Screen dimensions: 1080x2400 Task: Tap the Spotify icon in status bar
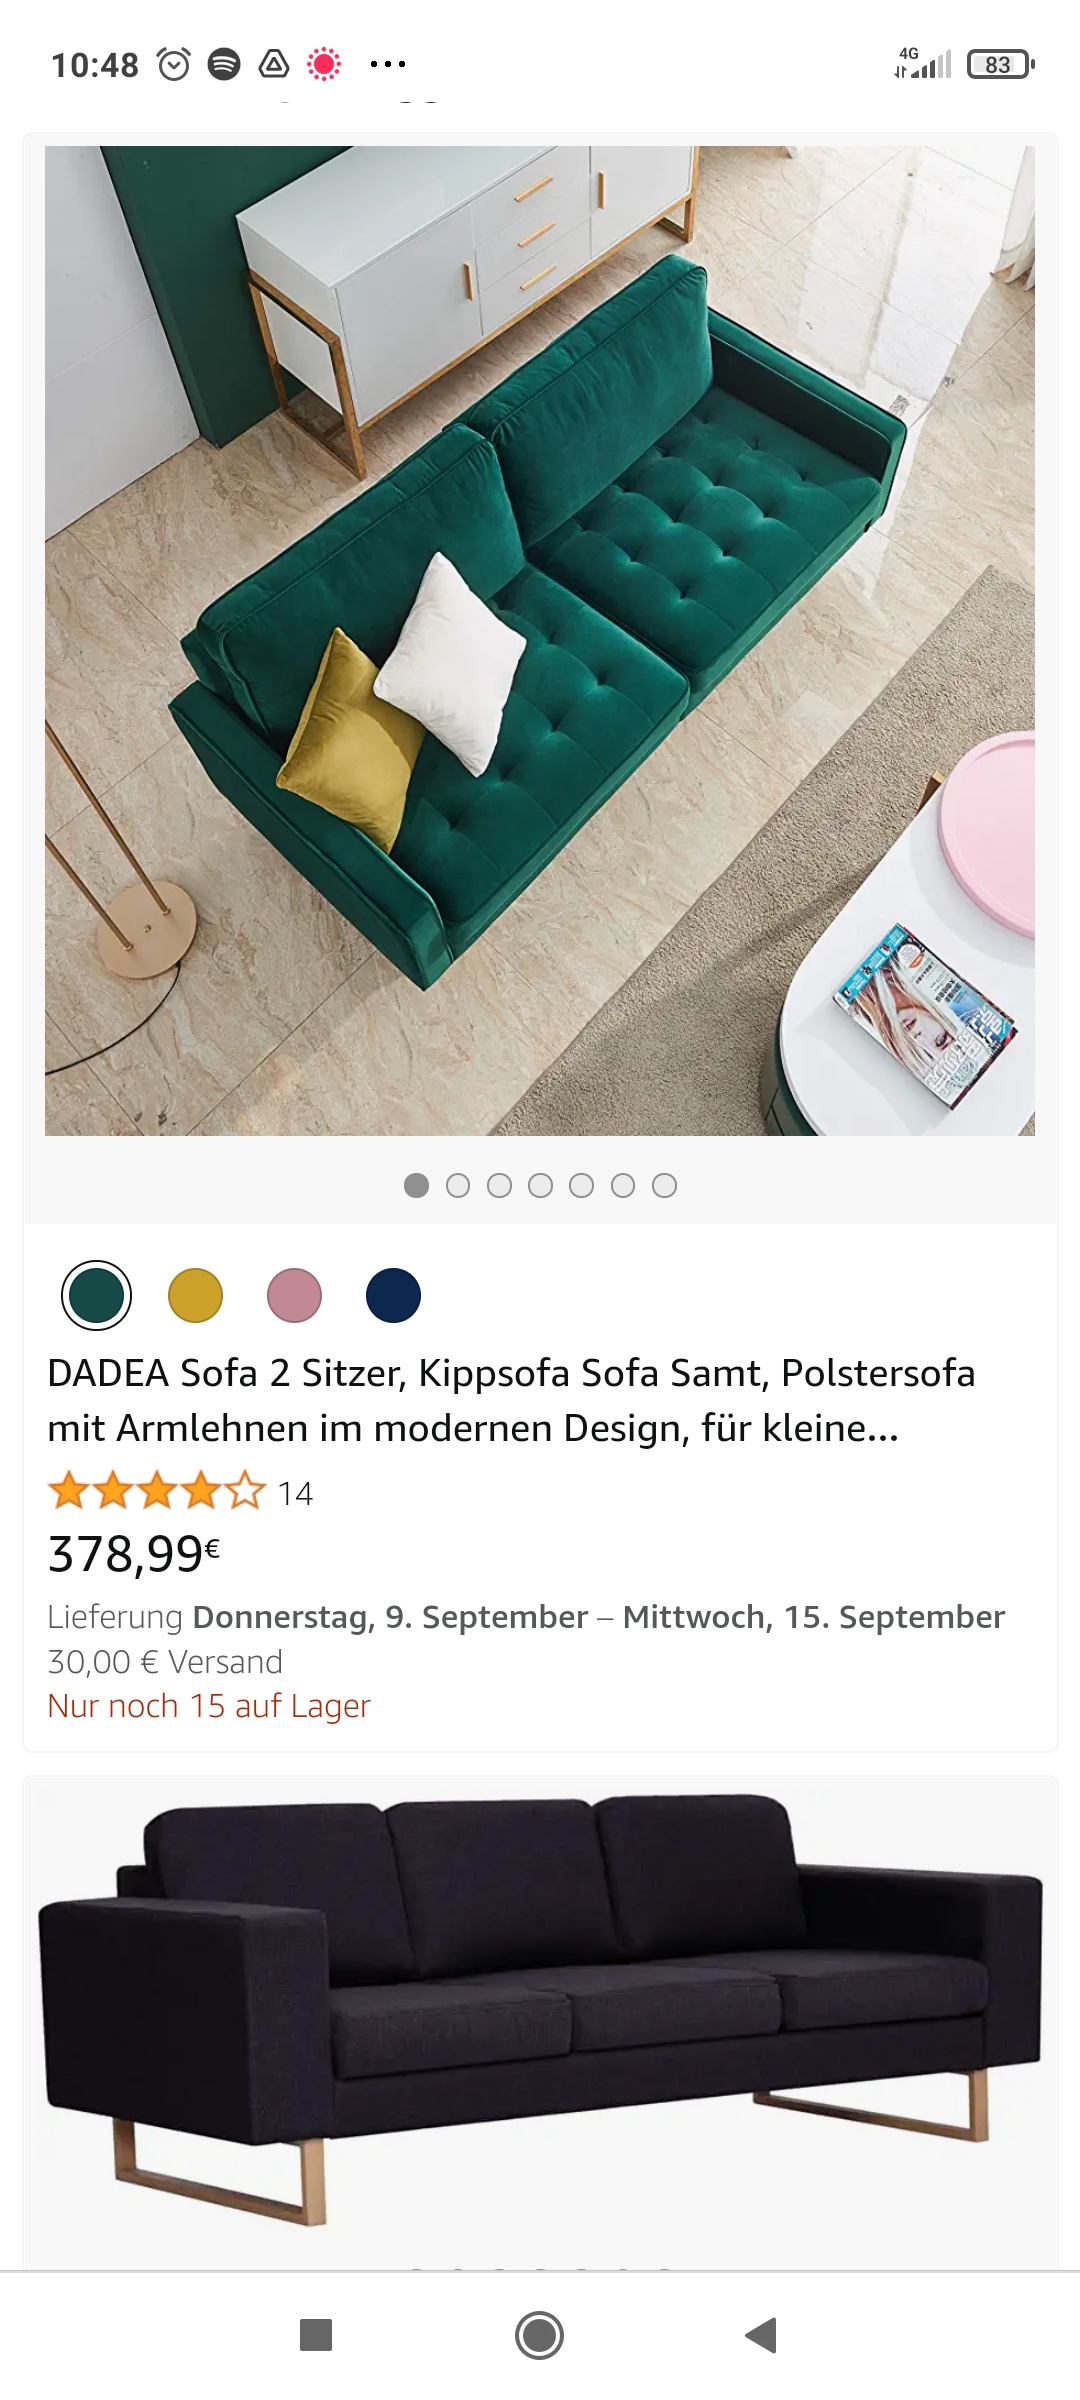[x=224, y=64]
